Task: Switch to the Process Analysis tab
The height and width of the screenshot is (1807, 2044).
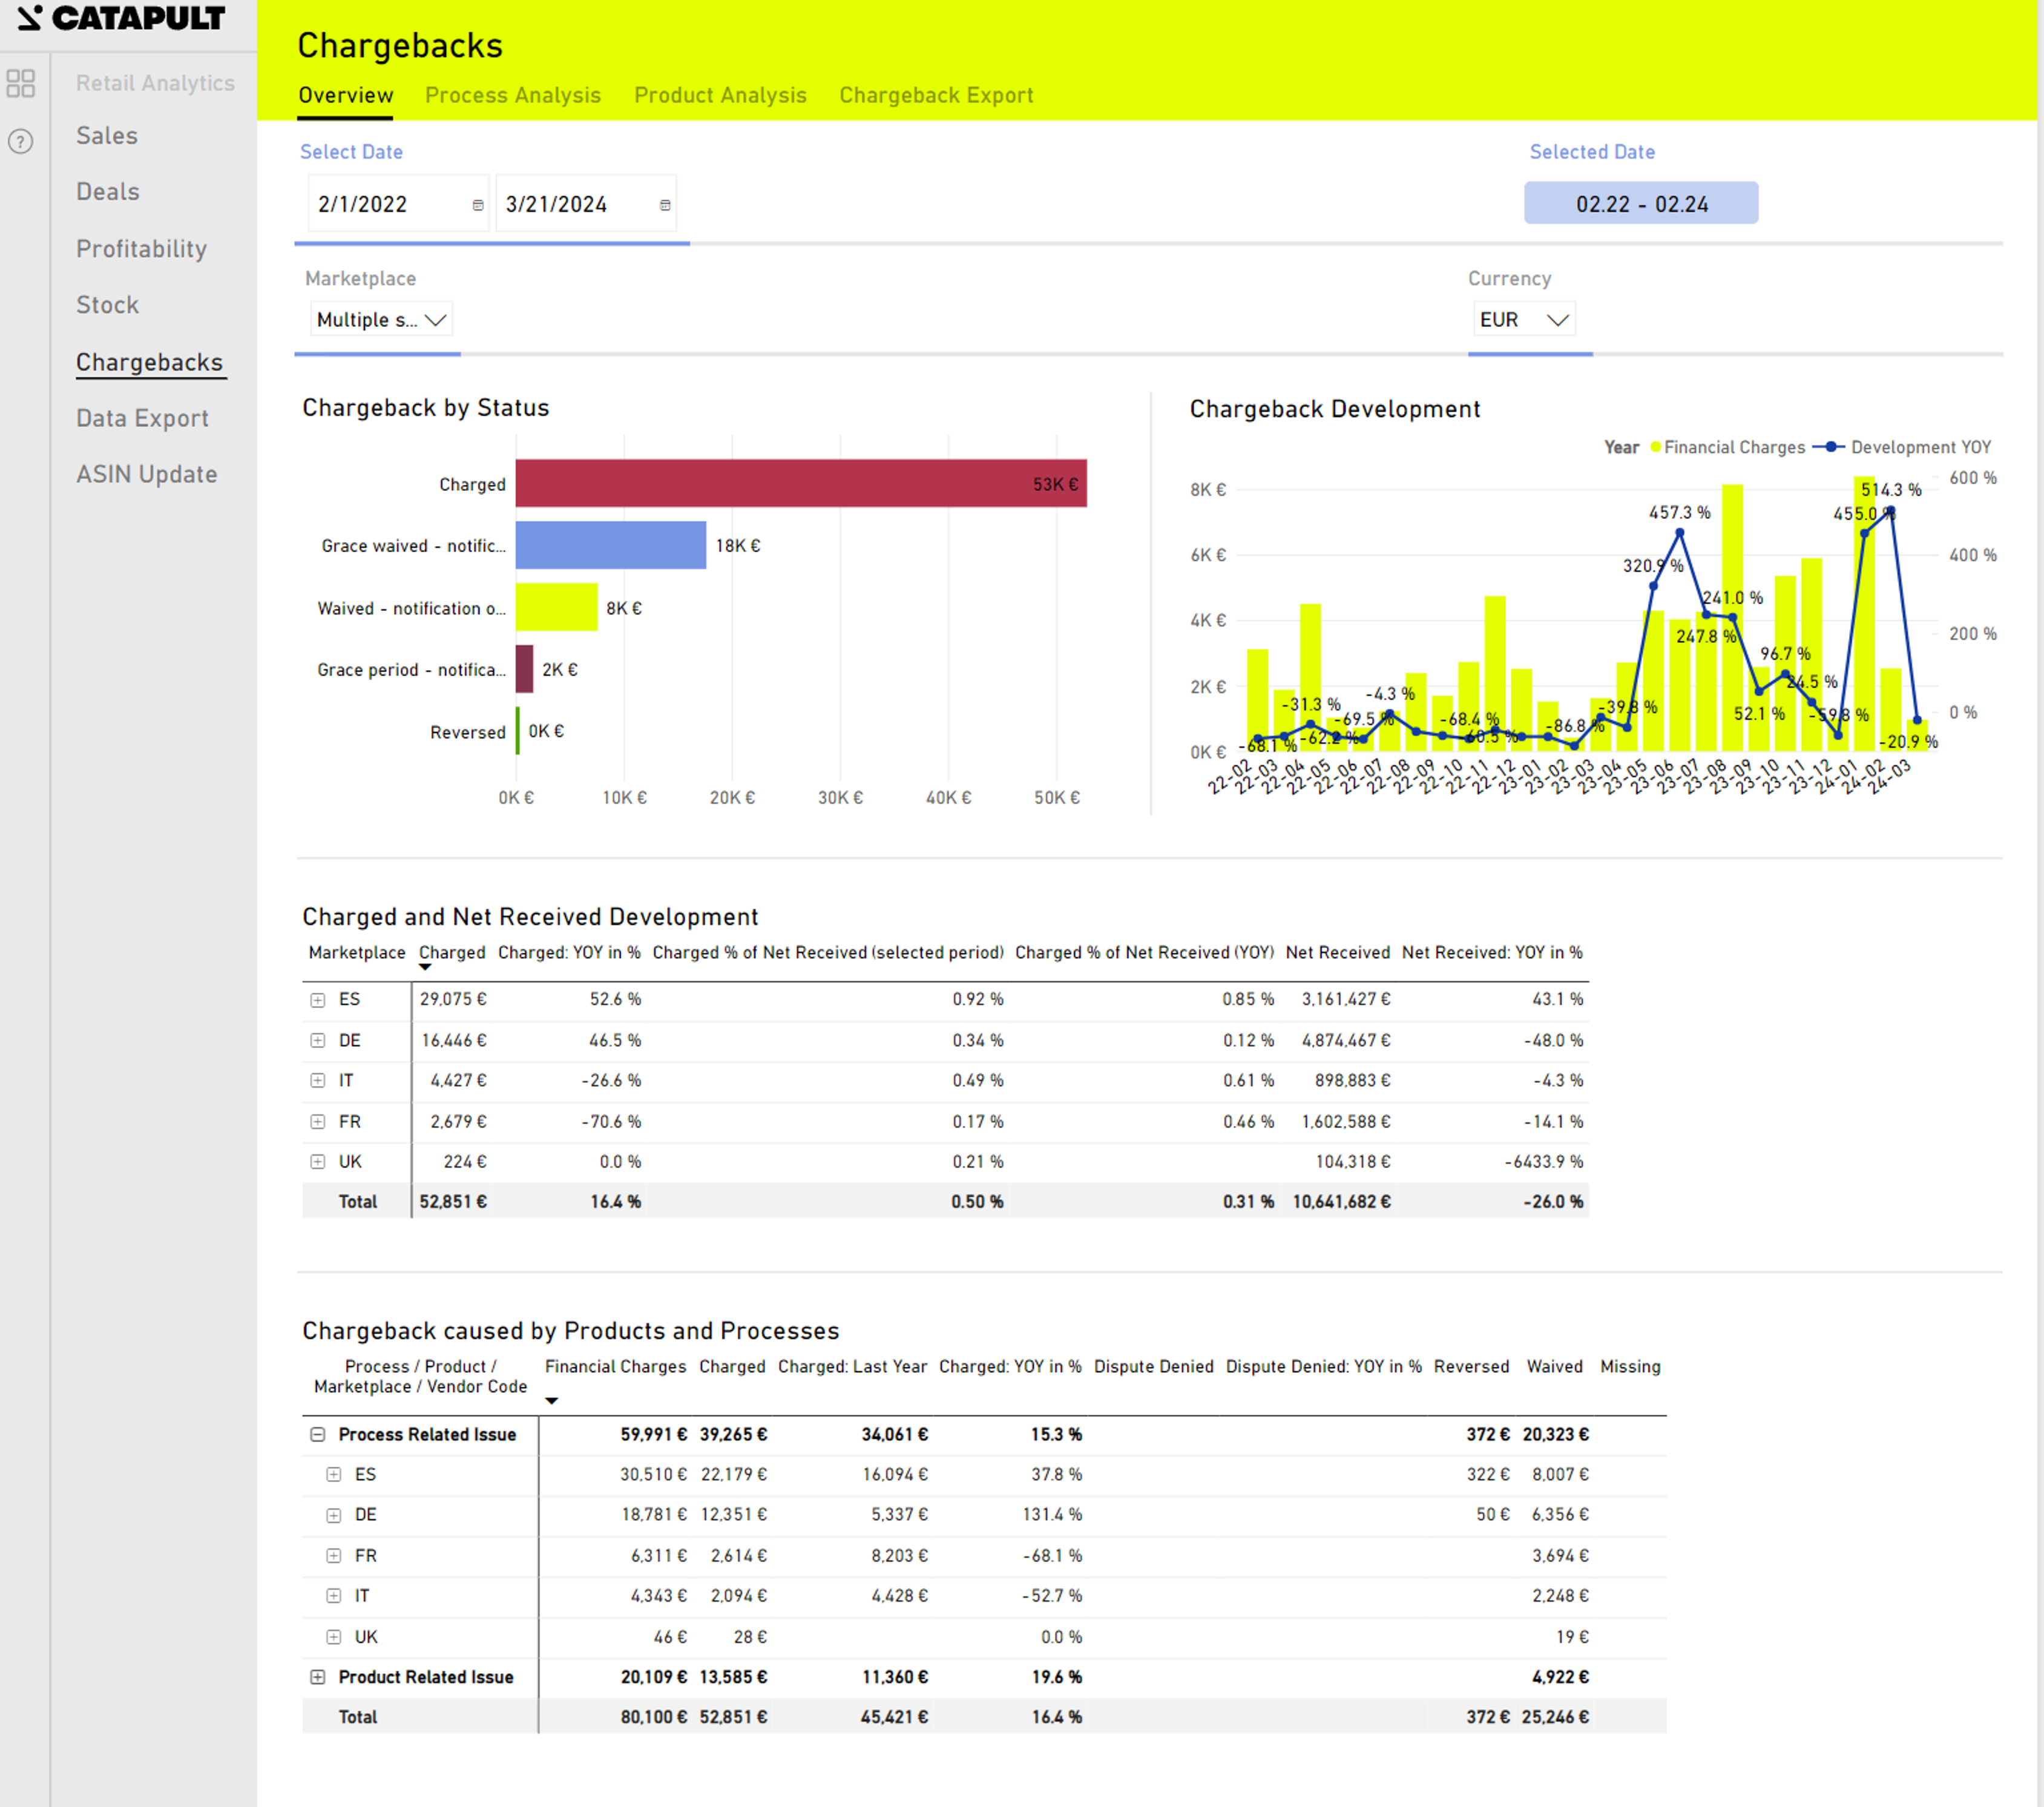Action: point(512,95)
